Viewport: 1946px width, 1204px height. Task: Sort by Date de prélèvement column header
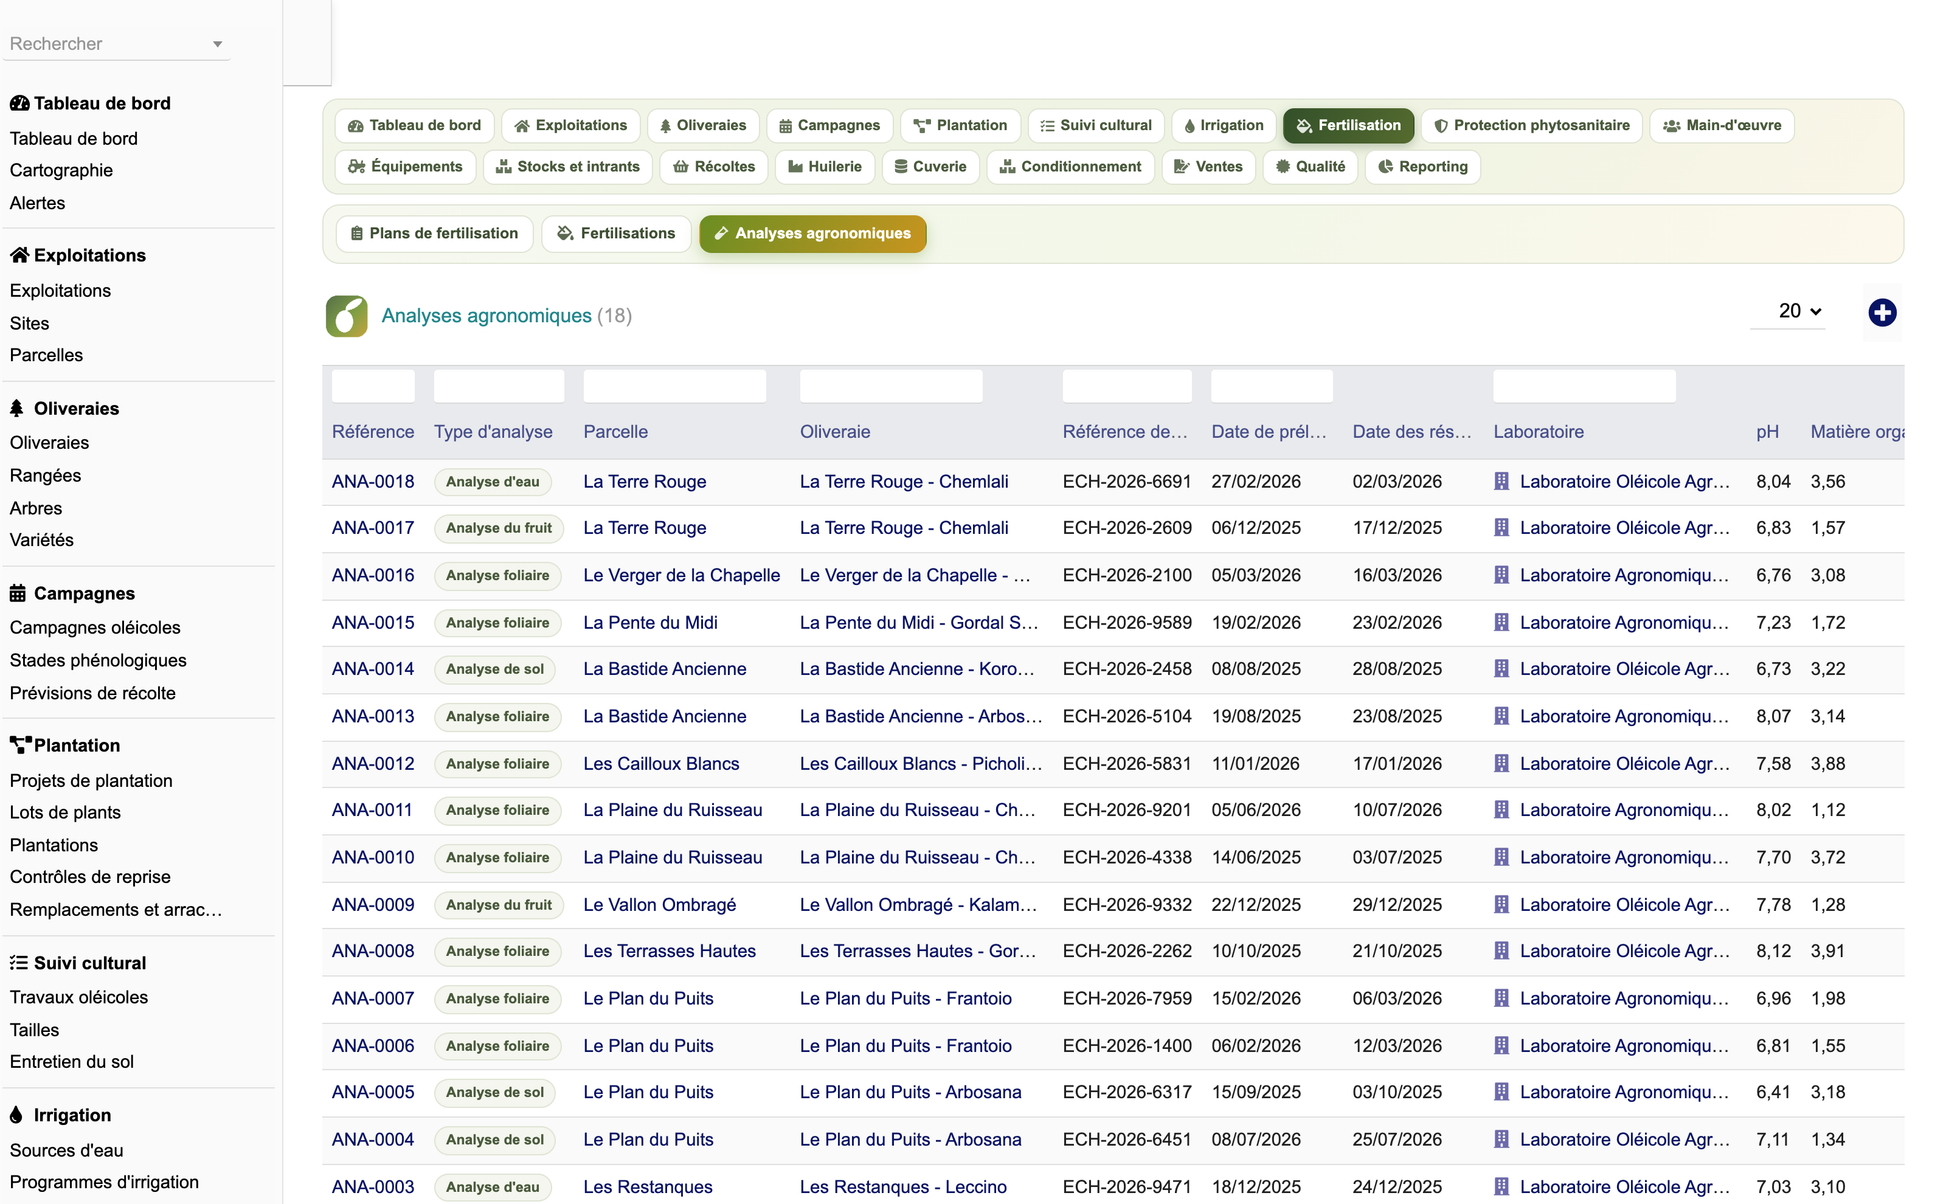(1269, 432)
